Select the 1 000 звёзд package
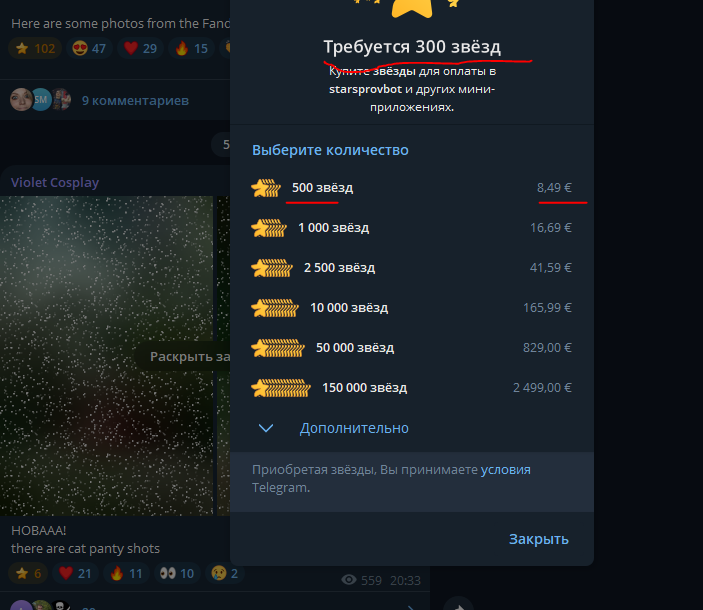703x610 pixels. pyautogui.click(x=412, y=228)
